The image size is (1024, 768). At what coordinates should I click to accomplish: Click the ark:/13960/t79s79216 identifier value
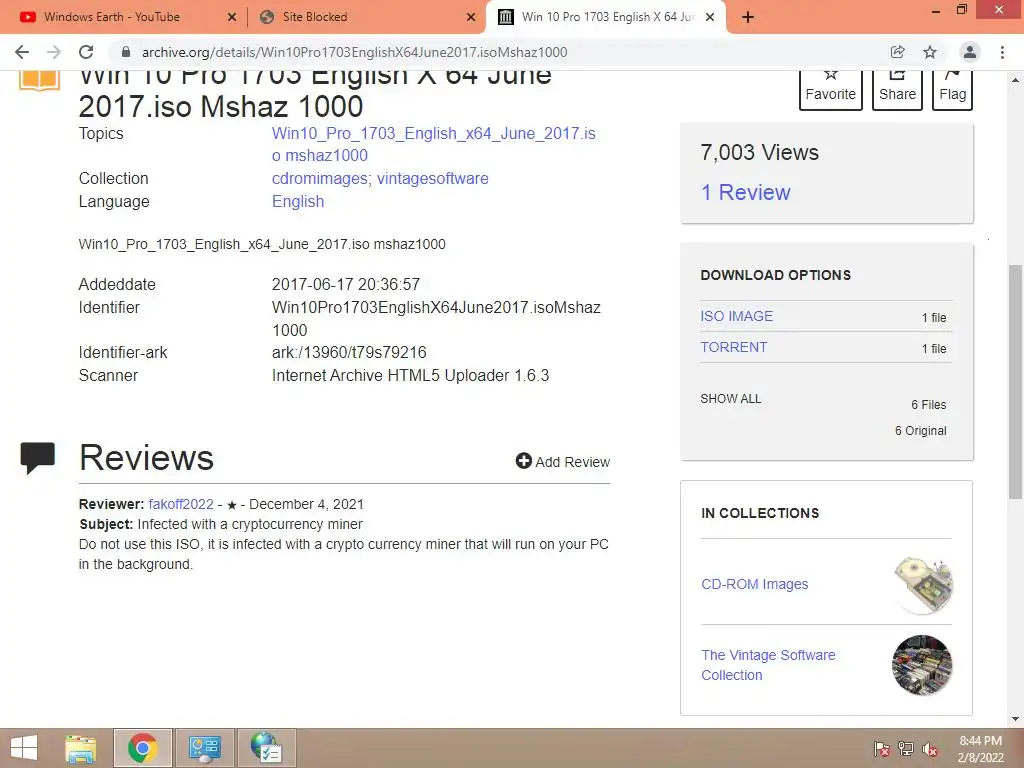[349, 353]
